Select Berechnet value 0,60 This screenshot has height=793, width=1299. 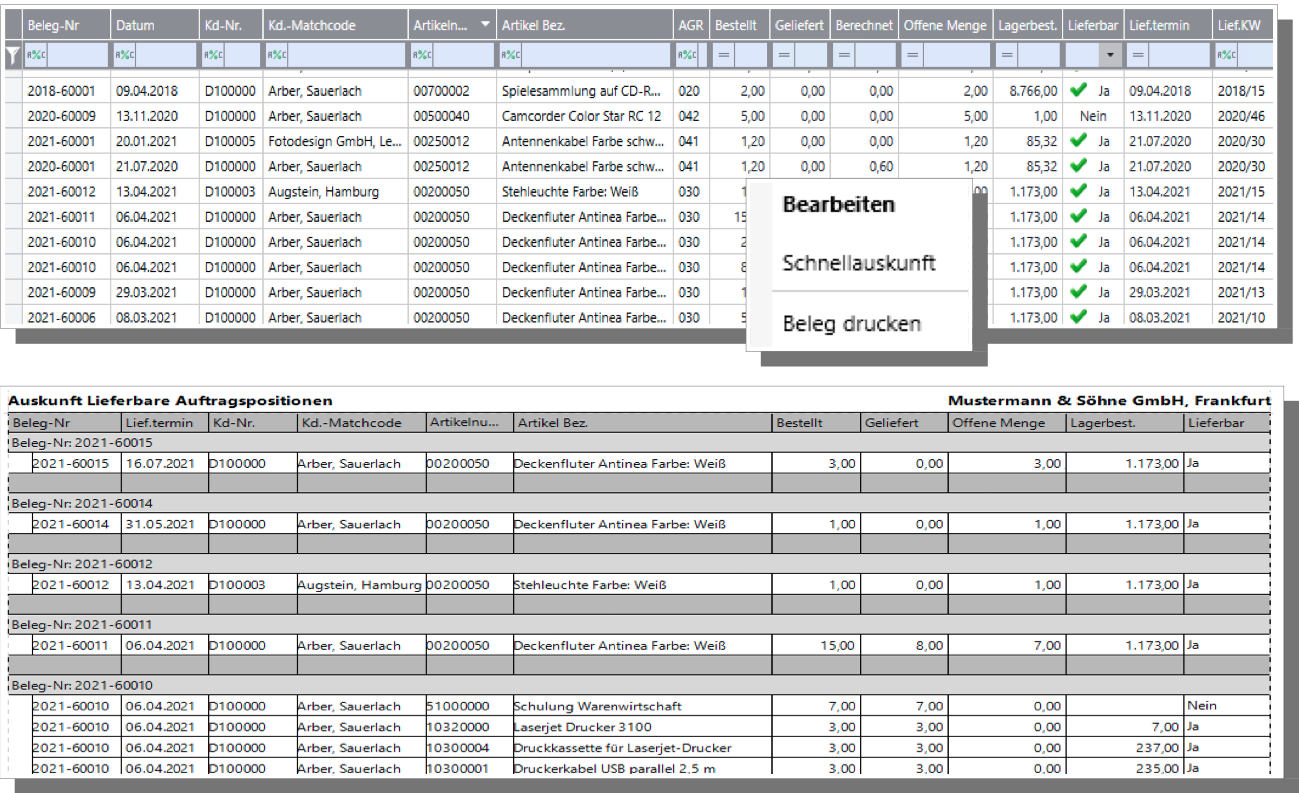881,166
